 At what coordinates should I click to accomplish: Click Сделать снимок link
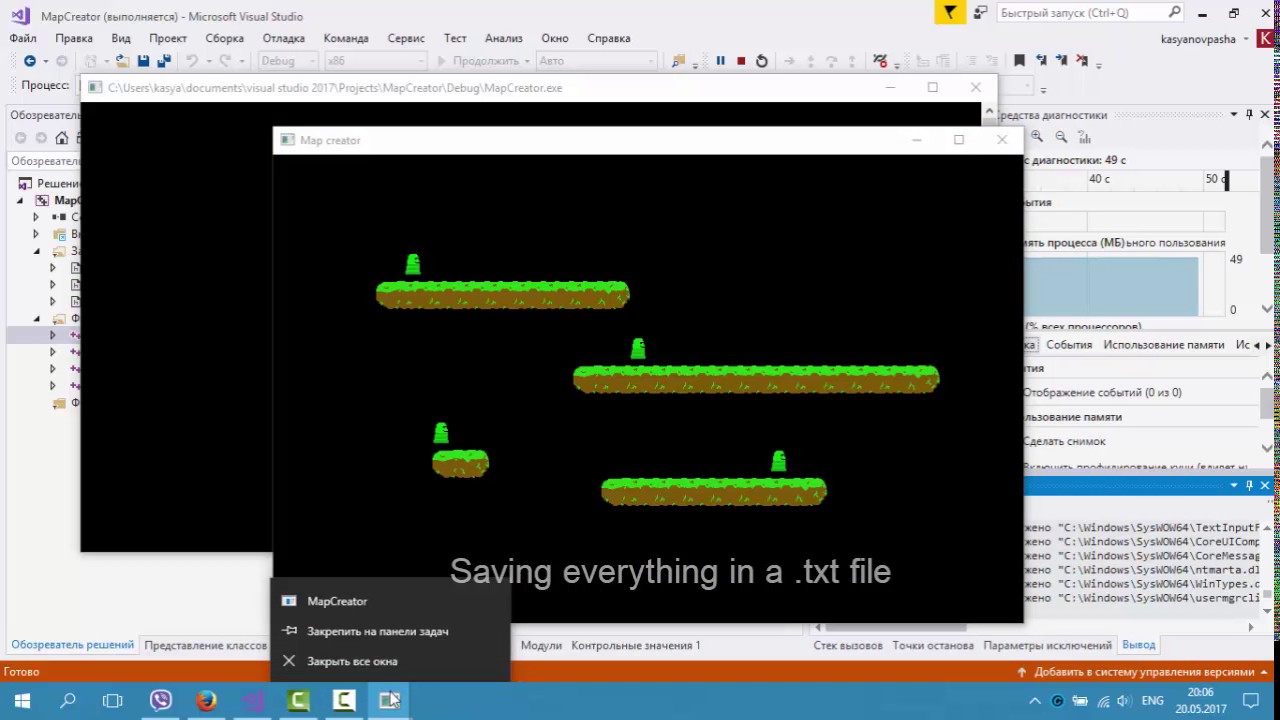click(x=1064, y=441)
